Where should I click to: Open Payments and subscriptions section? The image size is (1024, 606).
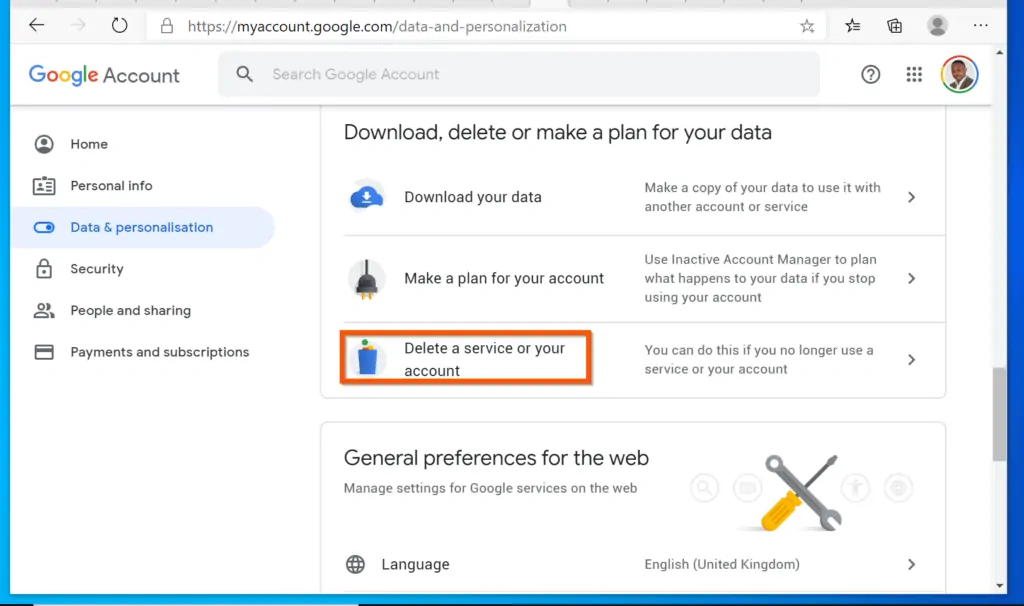coord(159,352)
